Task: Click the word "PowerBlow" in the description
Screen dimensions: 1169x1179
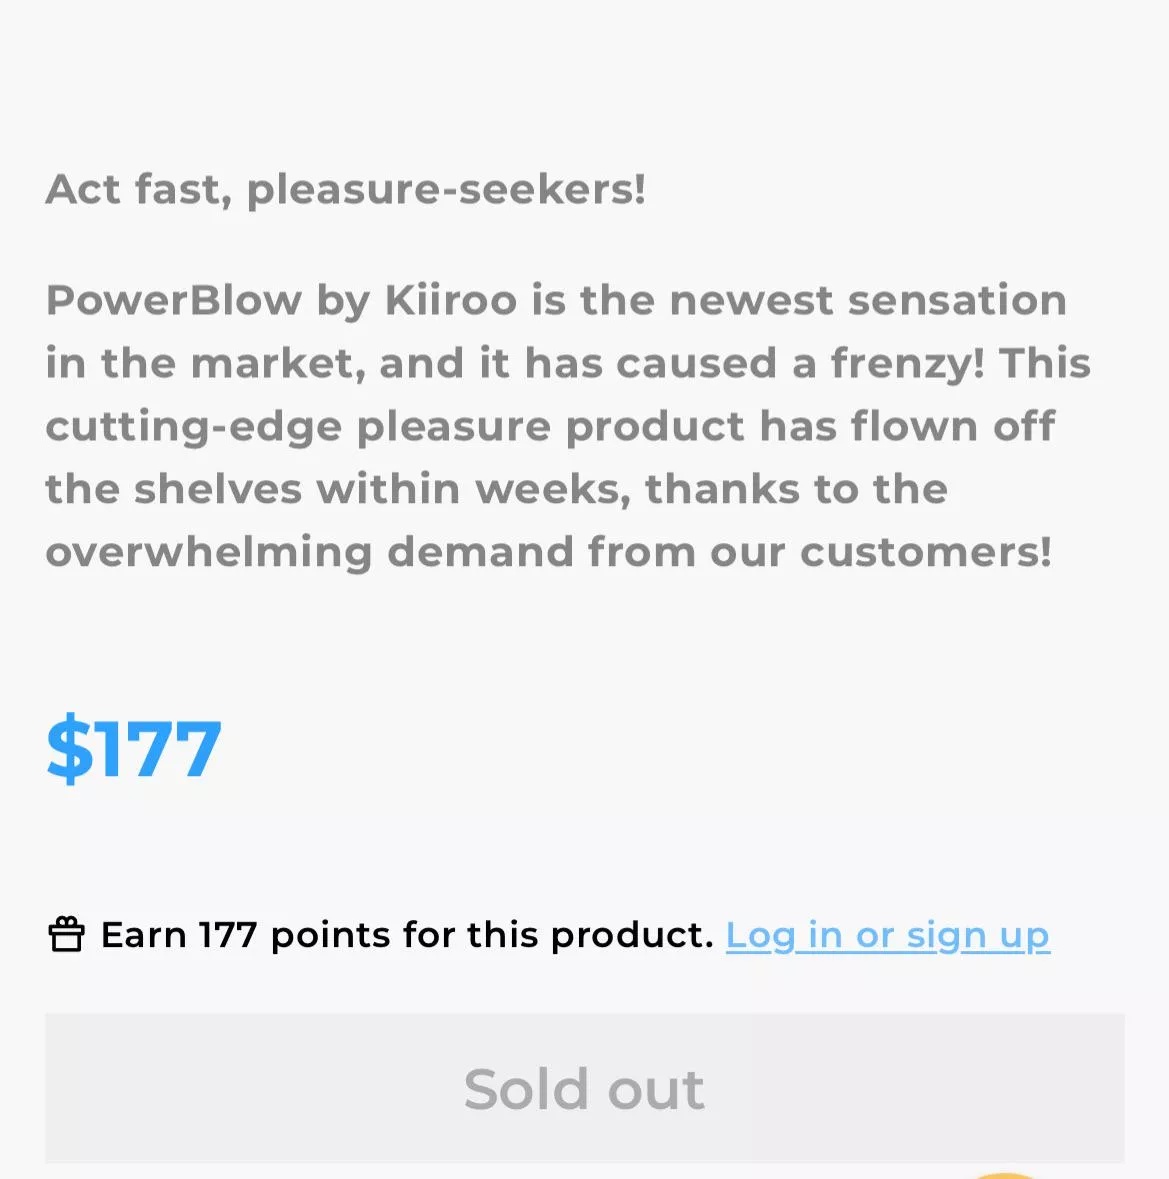Action: pos(173,300)
